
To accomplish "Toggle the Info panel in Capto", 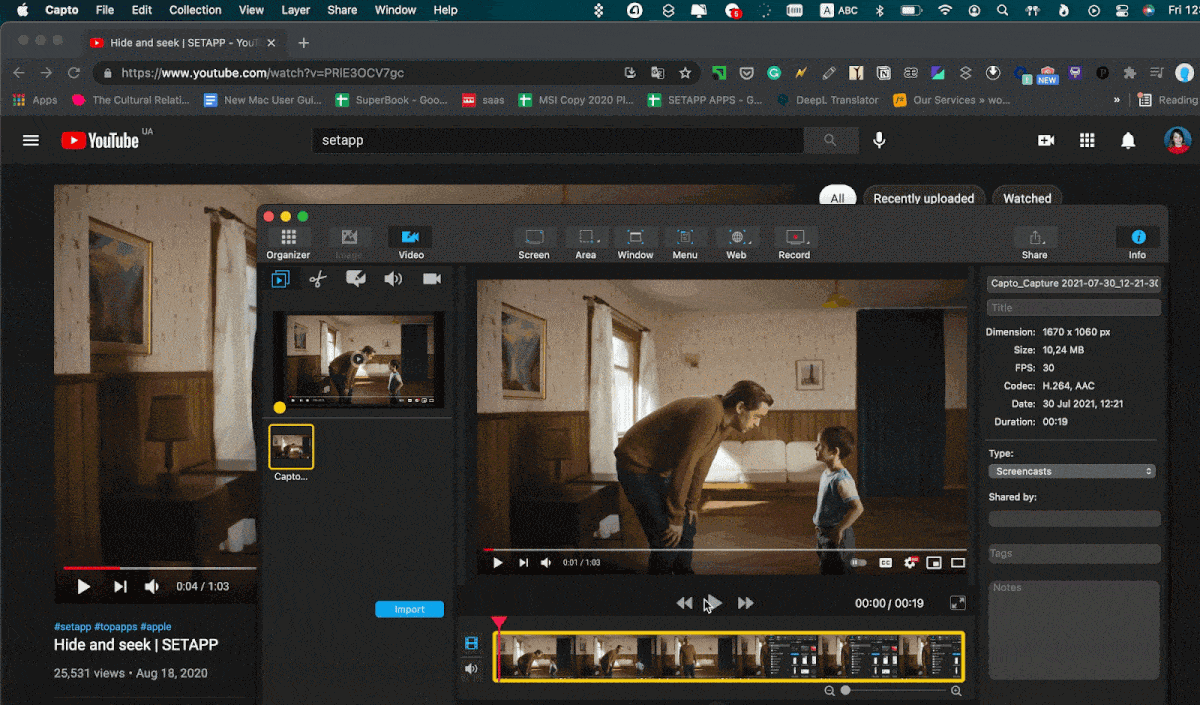I will point(1138,243).
